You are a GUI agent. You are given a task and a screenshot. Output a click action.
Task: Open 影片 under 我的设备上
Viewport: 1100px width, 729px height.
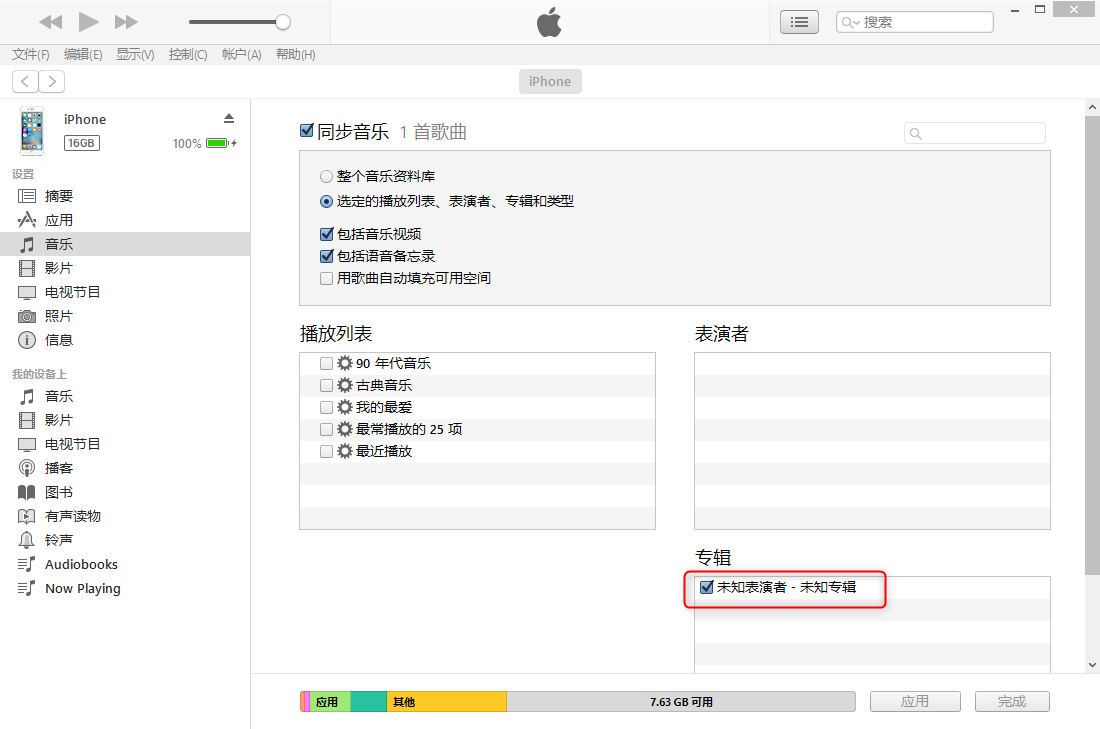coord(125,420)
